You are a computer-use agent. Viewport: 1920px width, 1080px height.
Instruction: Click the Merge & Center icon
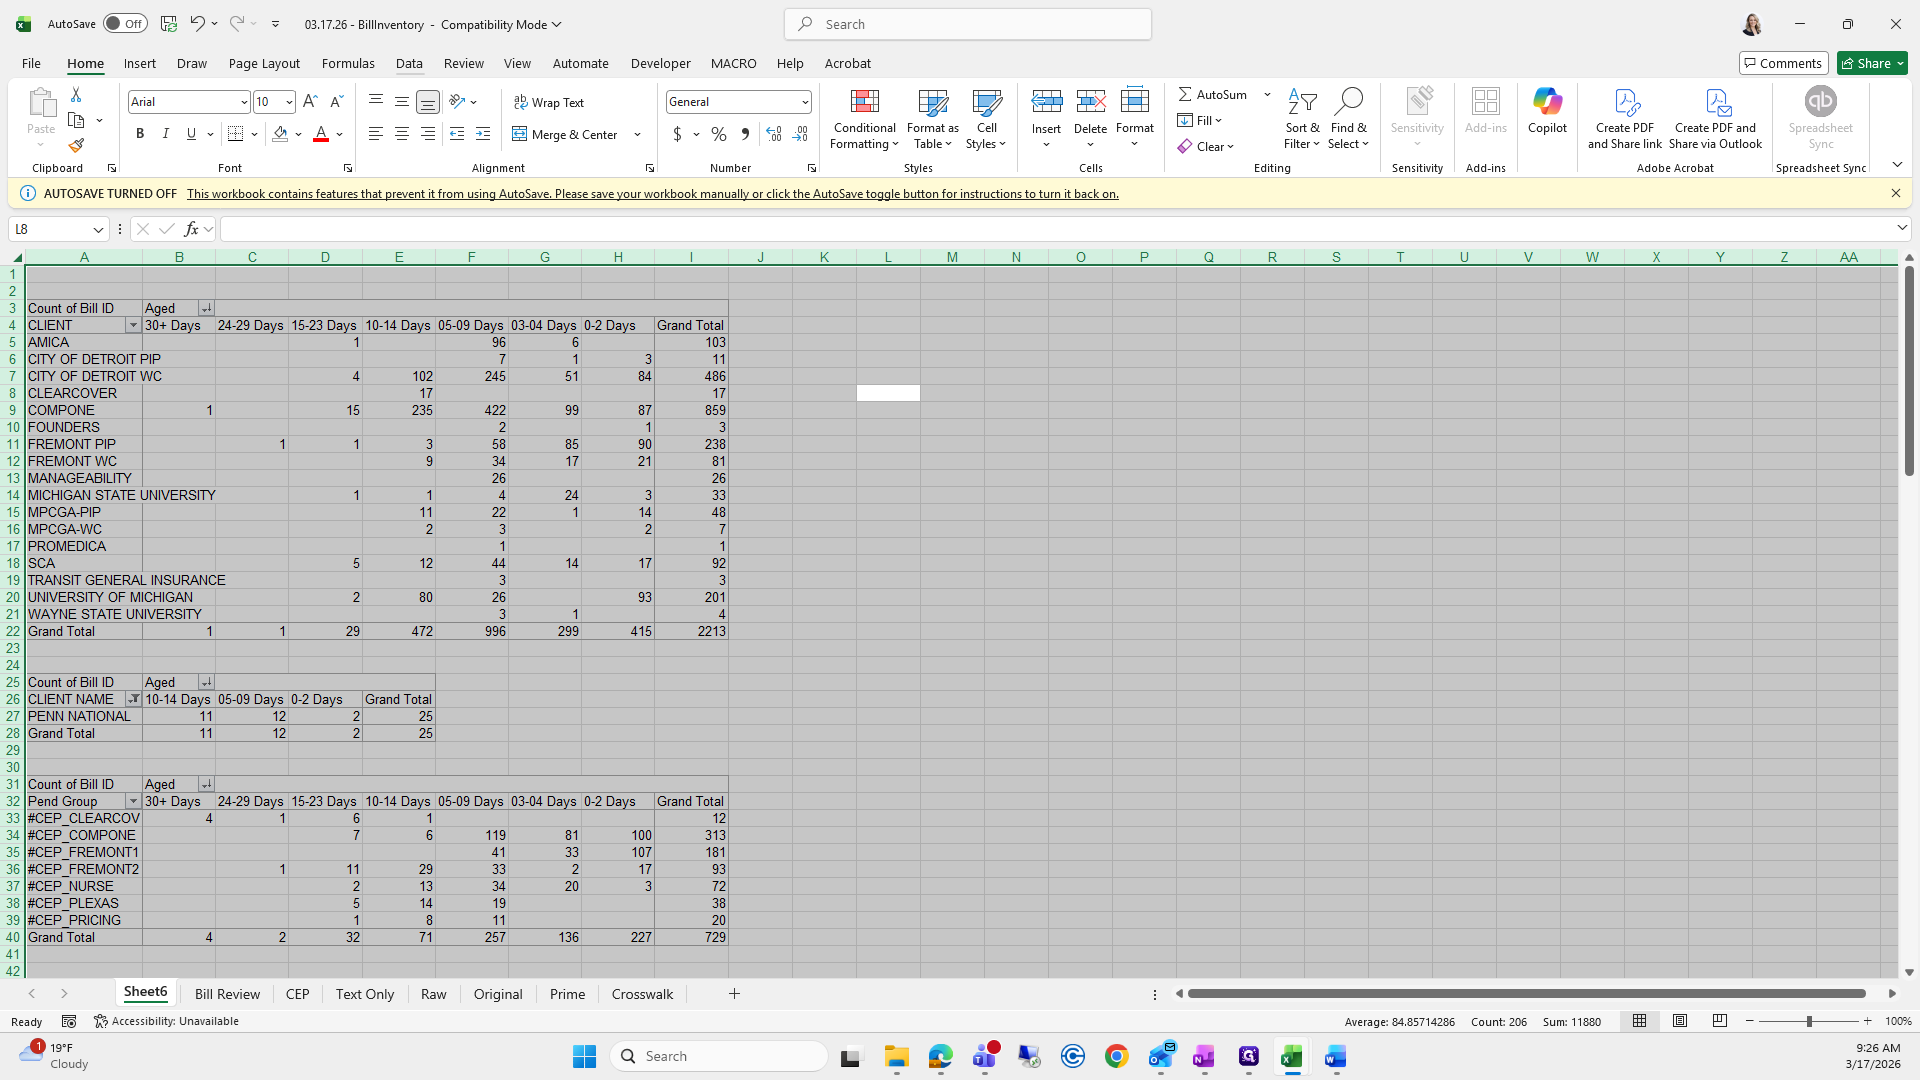tap(520, 134)
